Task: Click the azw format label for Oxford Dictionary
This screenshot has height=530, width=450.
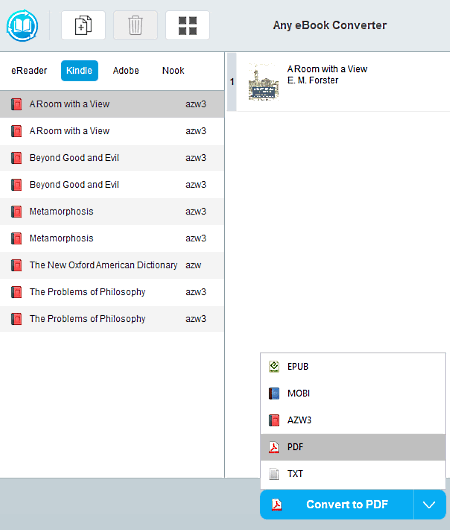Action: tap(193, 265)
